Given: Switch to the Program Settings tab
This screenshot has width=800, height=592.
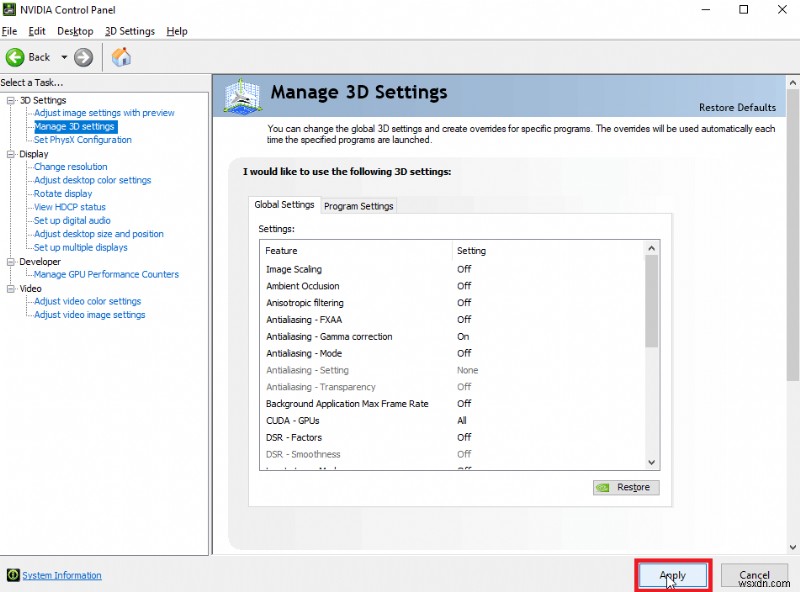Looking at the screenshot, I should pos(358,206).
